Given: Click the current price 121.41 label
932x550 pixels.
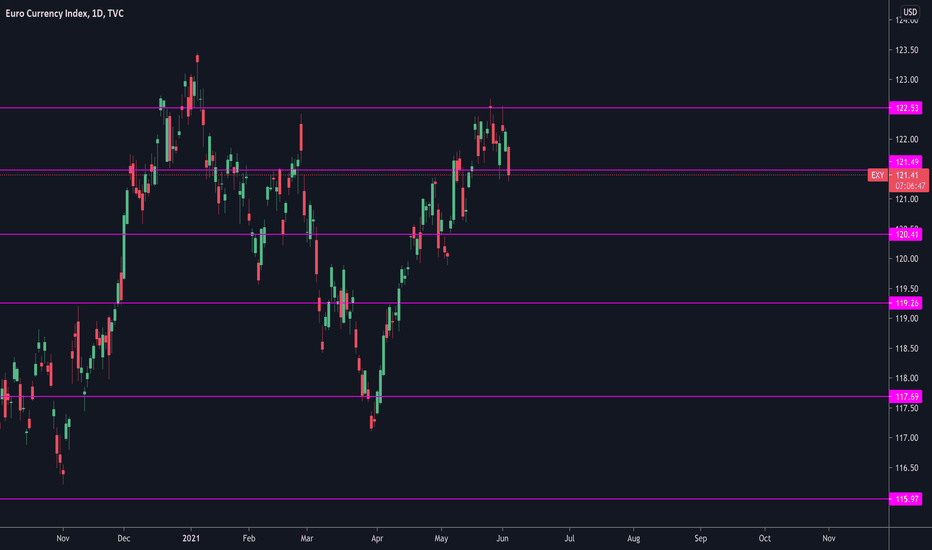Looking at the screenshot, I should coord(908,175).
